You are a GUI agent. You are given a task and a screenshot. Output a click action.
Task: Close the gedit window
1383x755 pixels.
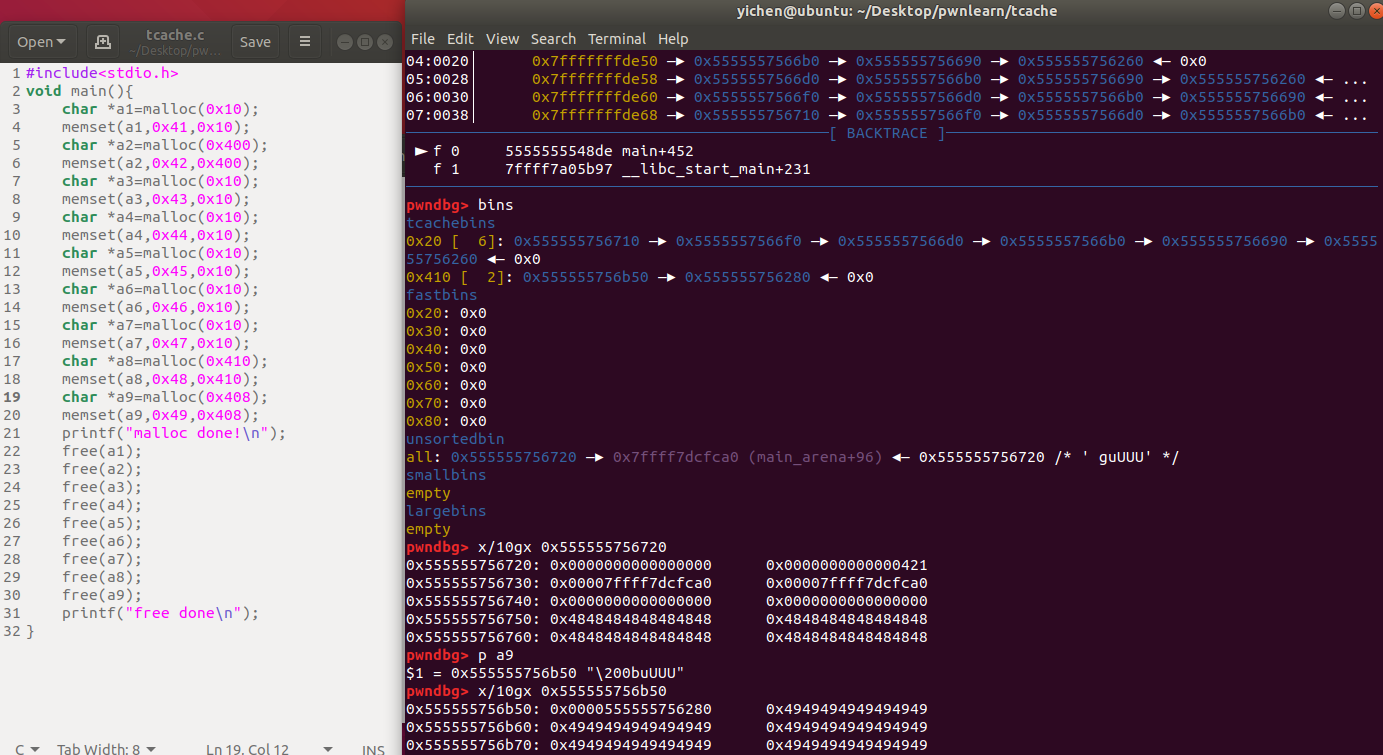click(x=384, y=42)
